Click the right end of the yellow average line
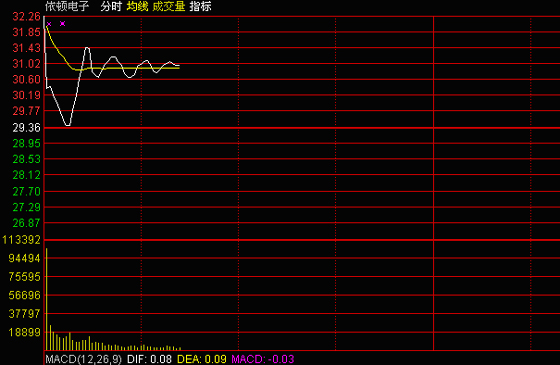The height and width of the screenshot is (365, 560). click(x=179, y=68)
